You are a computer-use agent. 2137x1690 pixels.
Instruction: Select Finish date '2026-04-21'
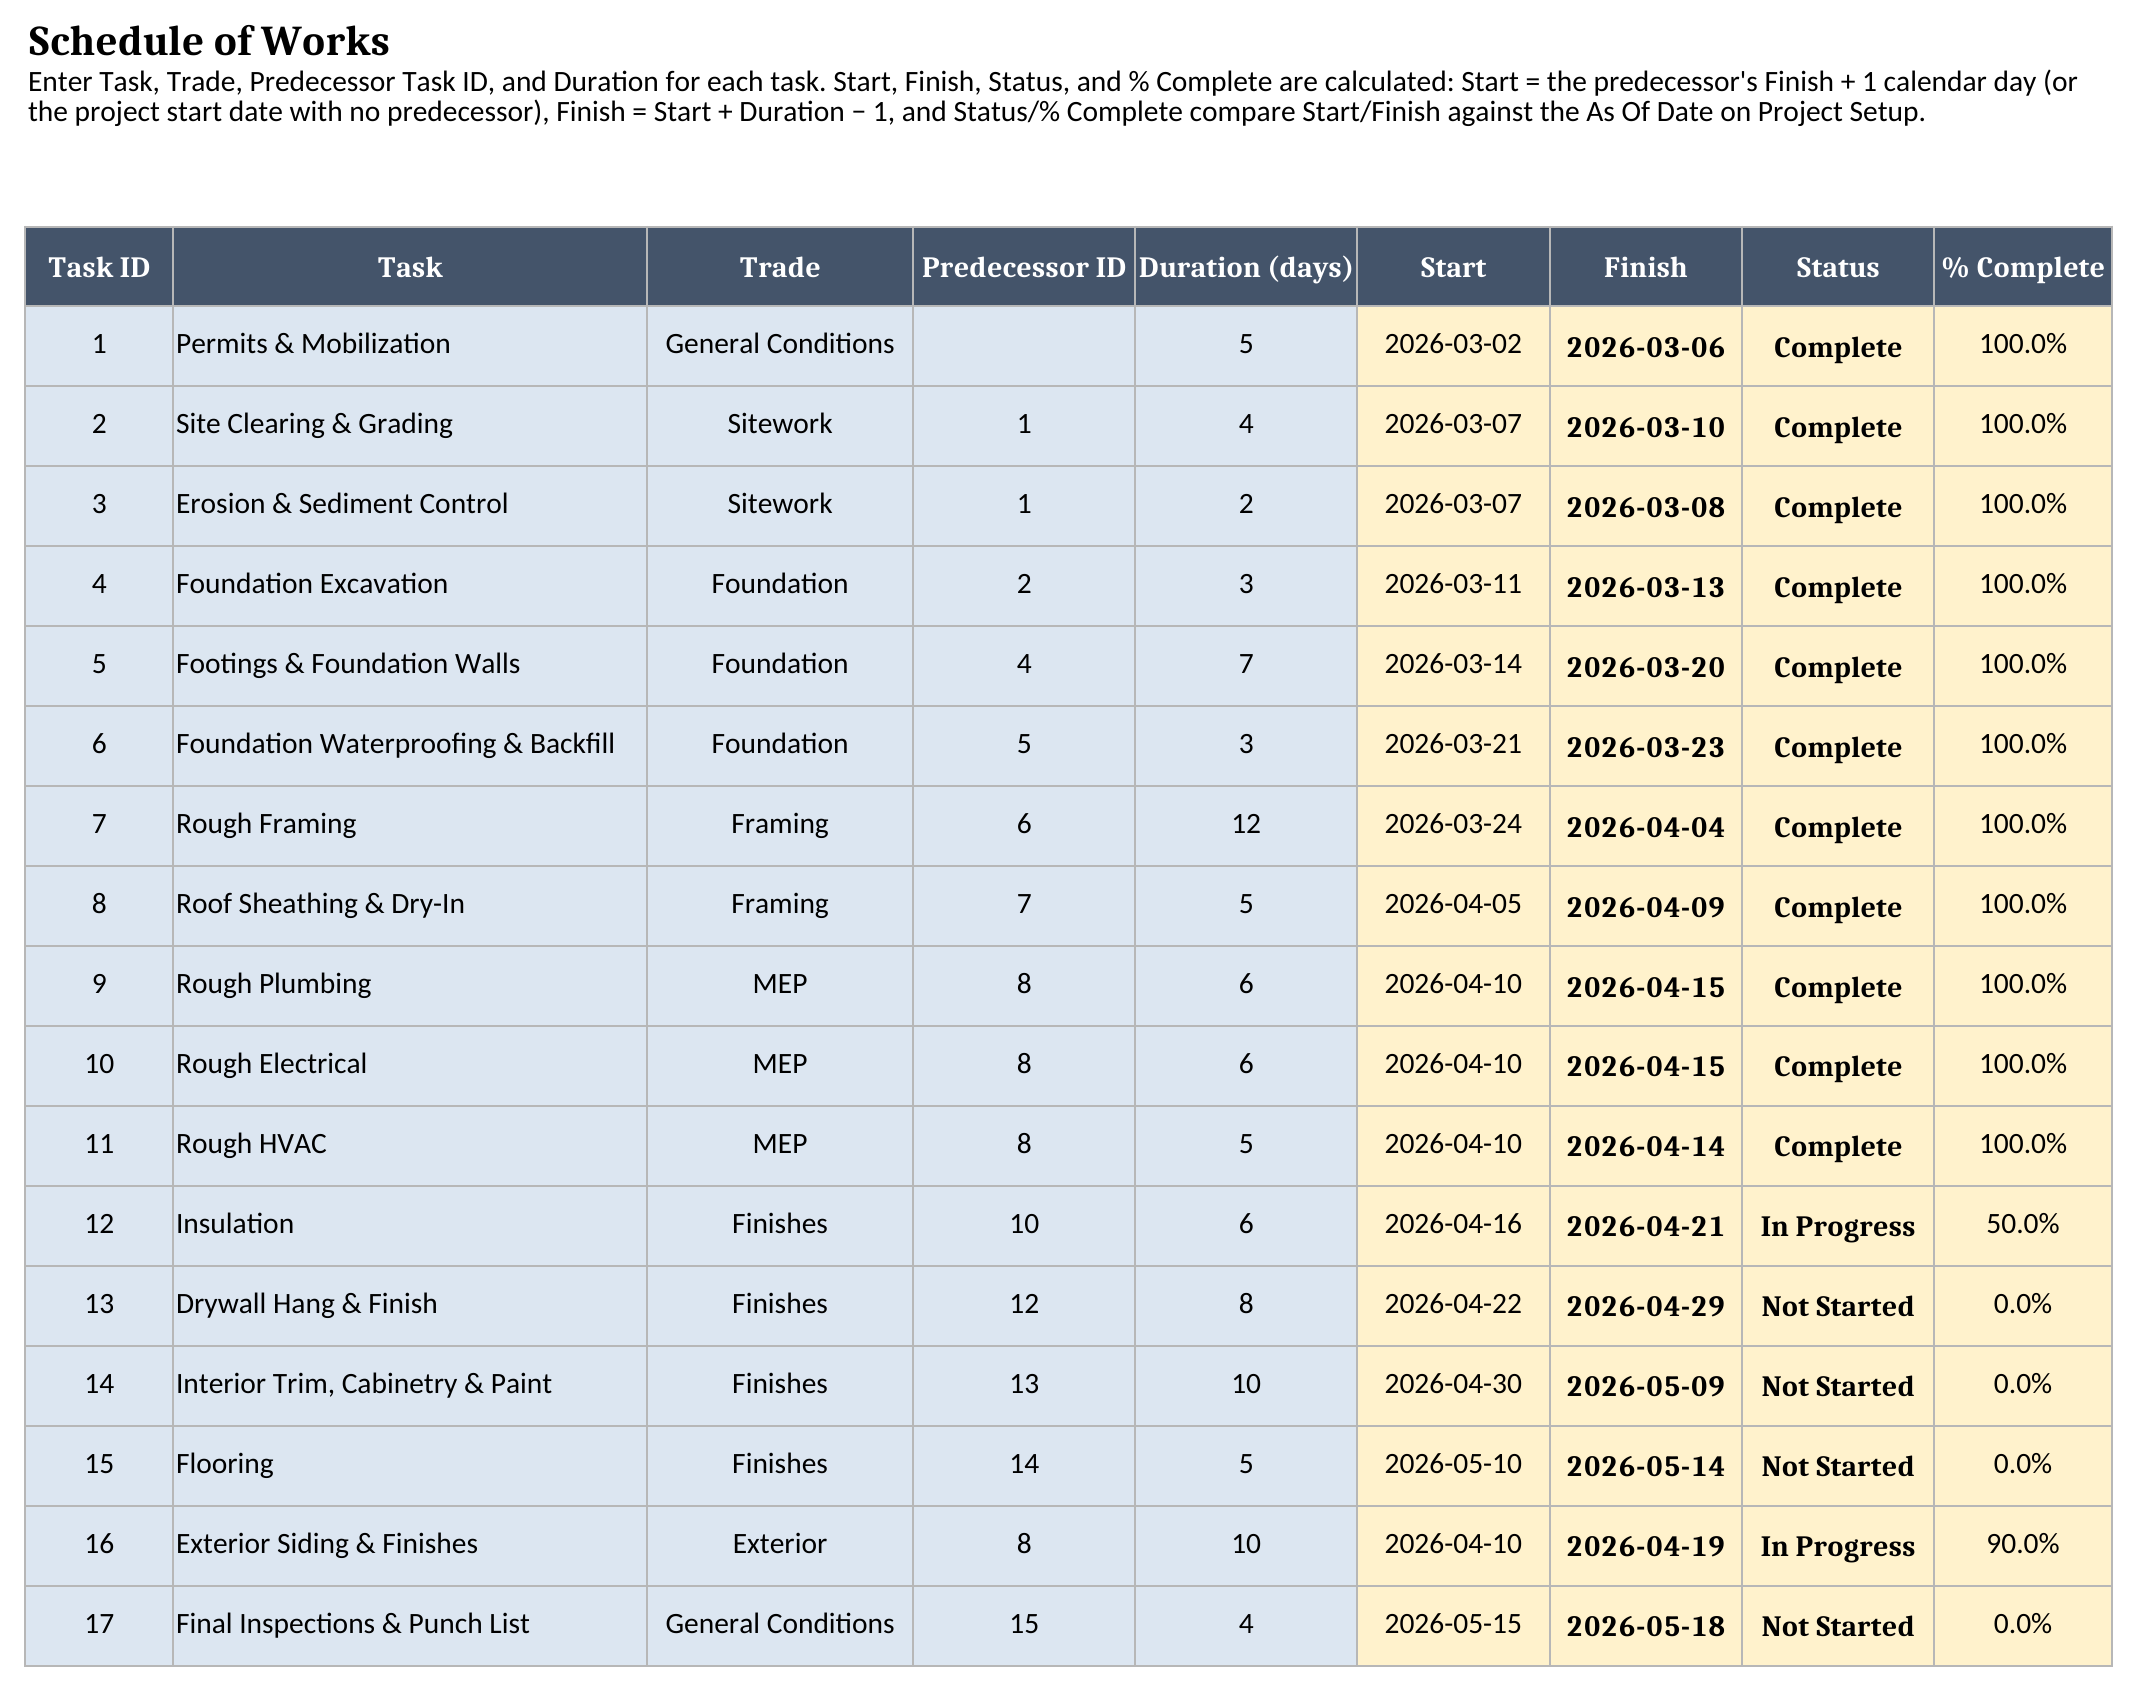click(1646, 1226)
